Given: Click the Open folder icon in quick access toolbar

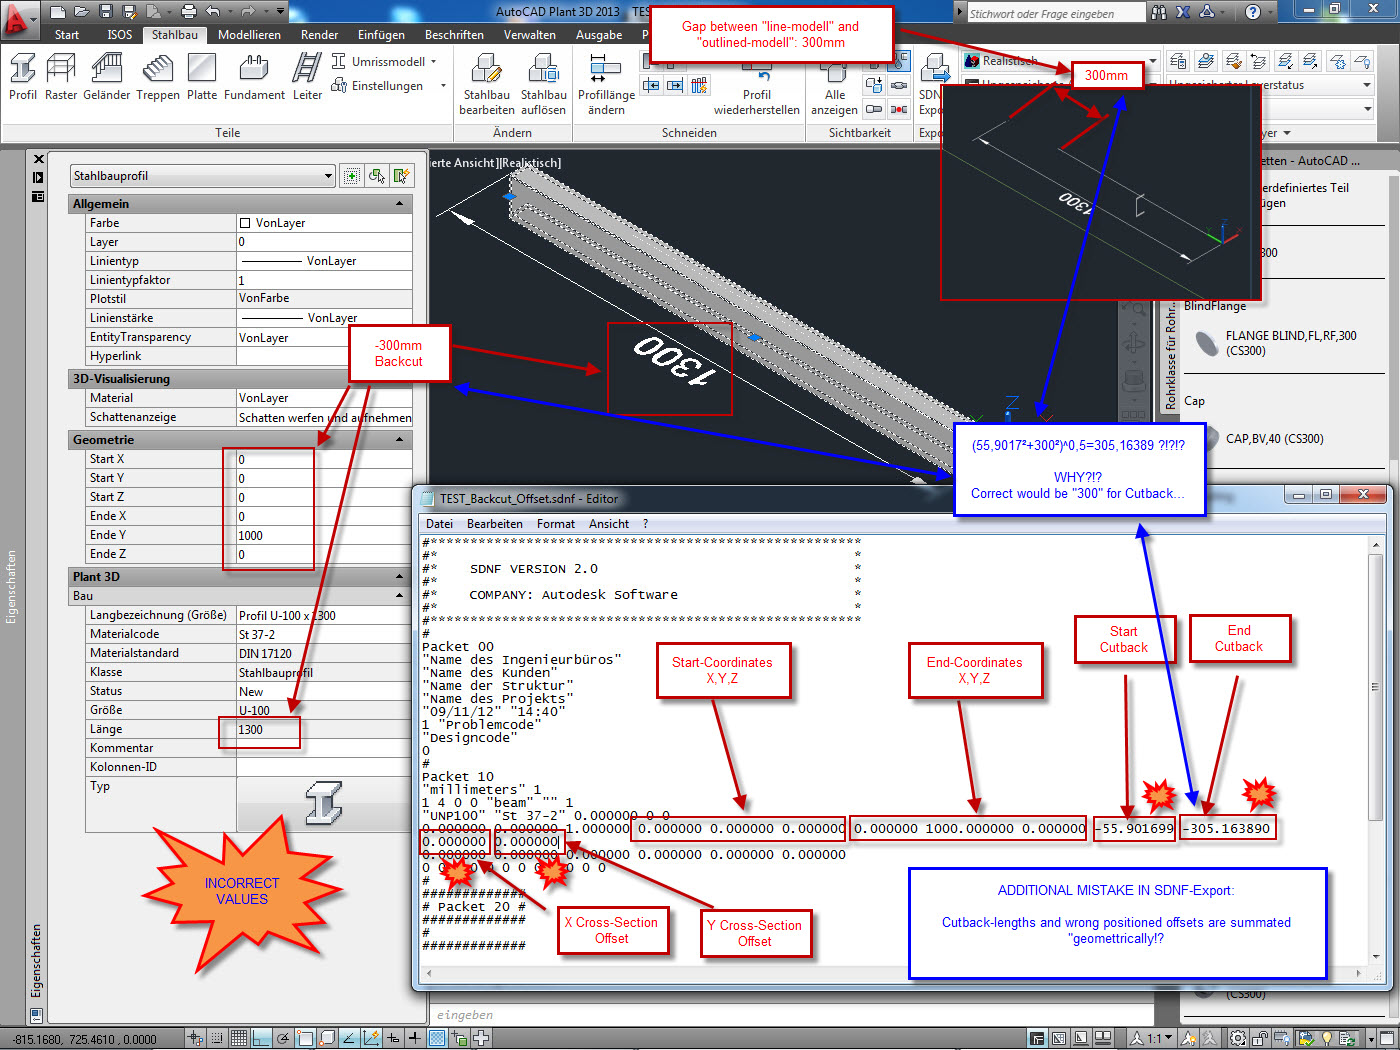Looking at the screenshot, I should pos(83,12).
